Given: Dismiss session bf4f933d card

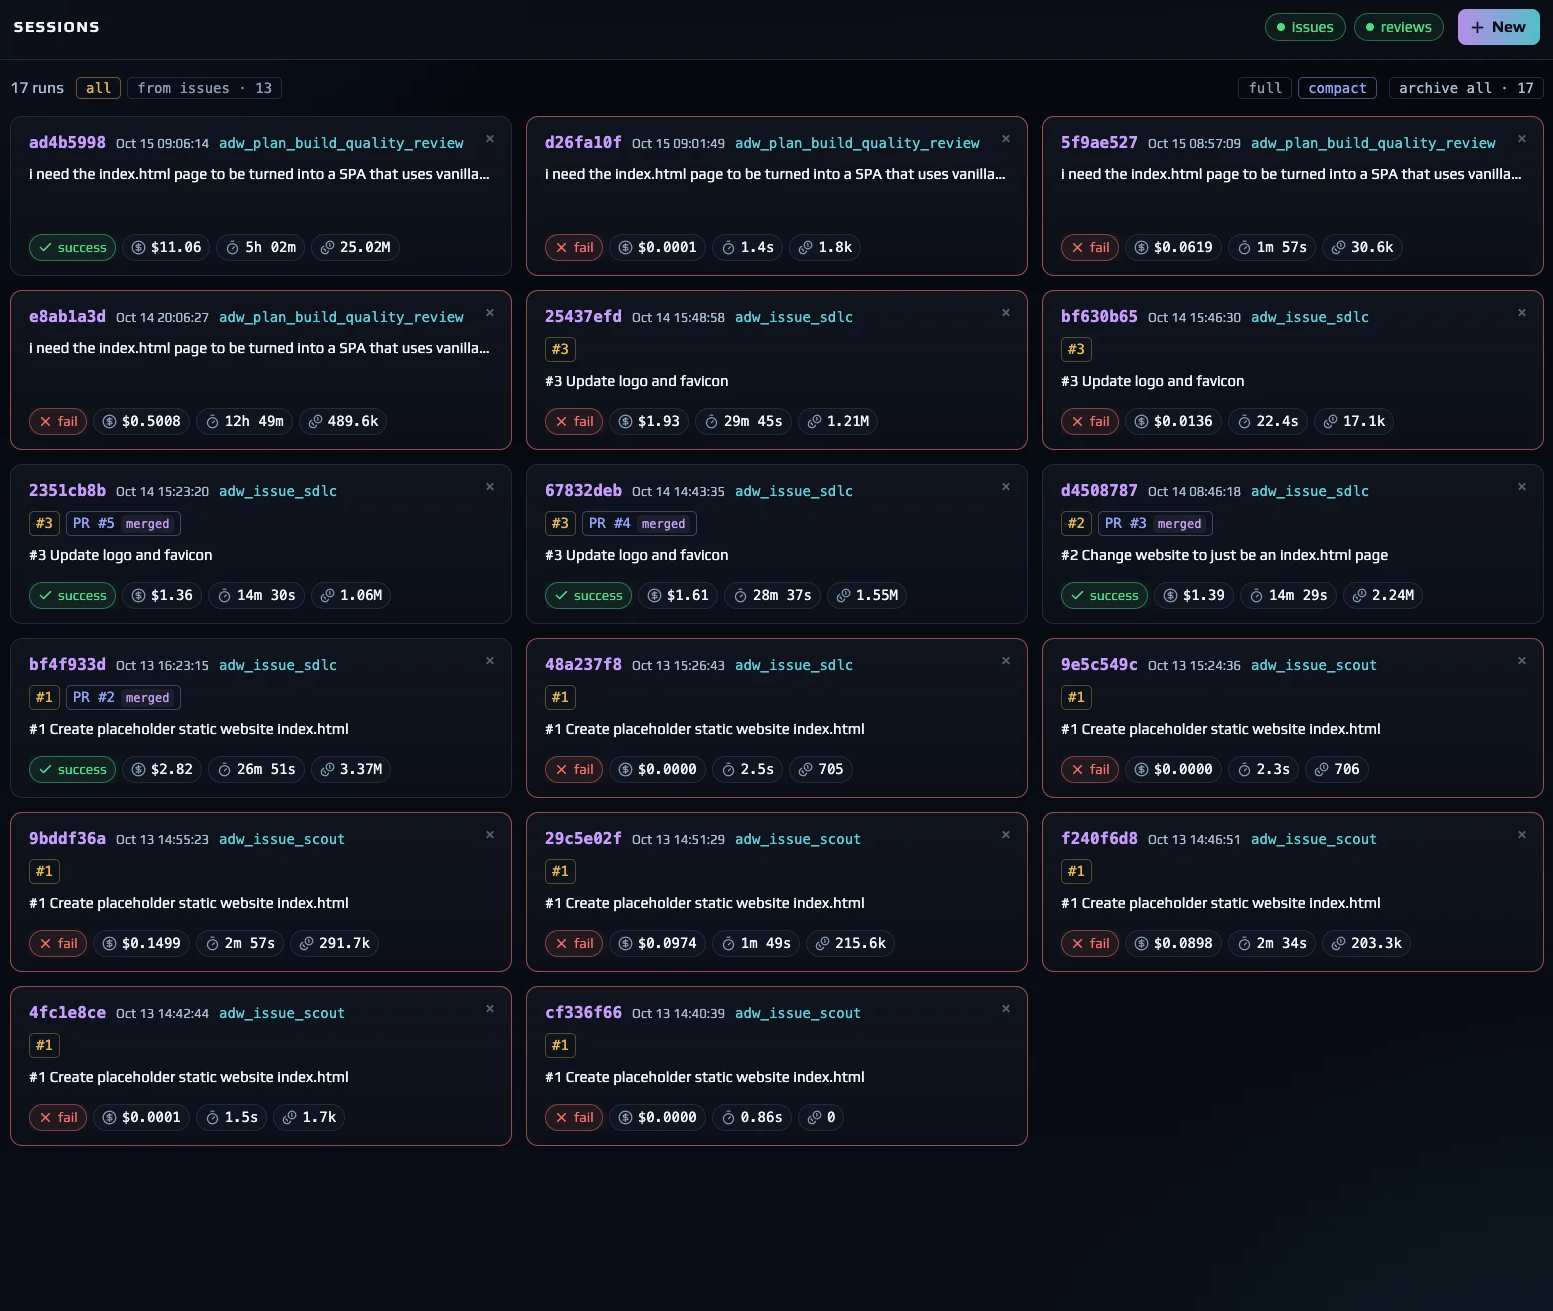Looking at the screenshot, I should [490, 661].
